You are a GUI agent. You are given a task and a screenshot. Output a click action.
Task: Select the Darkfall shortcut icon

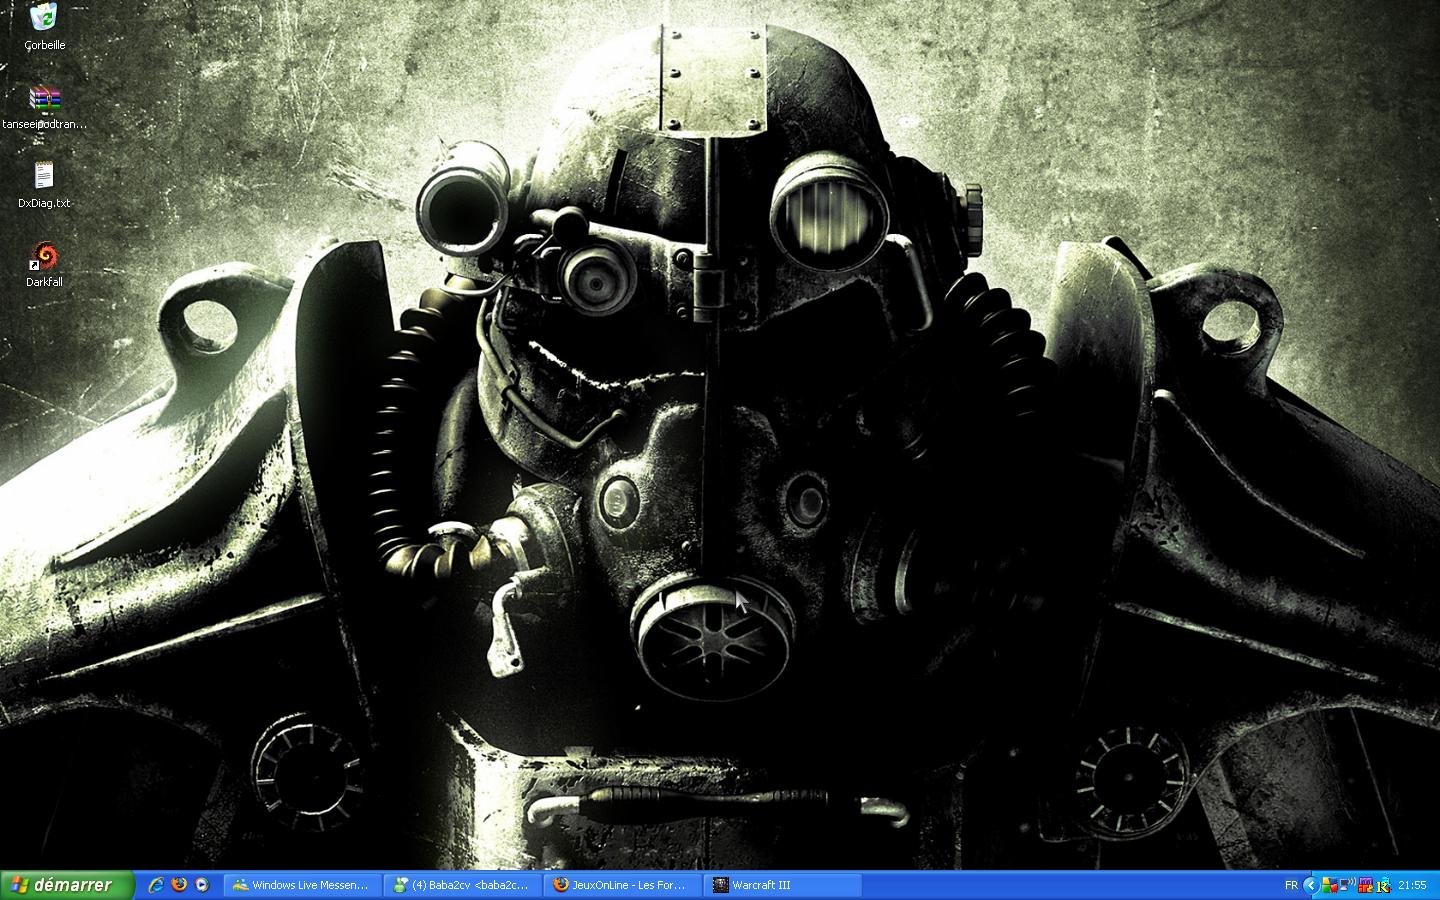tap(44, 265)
